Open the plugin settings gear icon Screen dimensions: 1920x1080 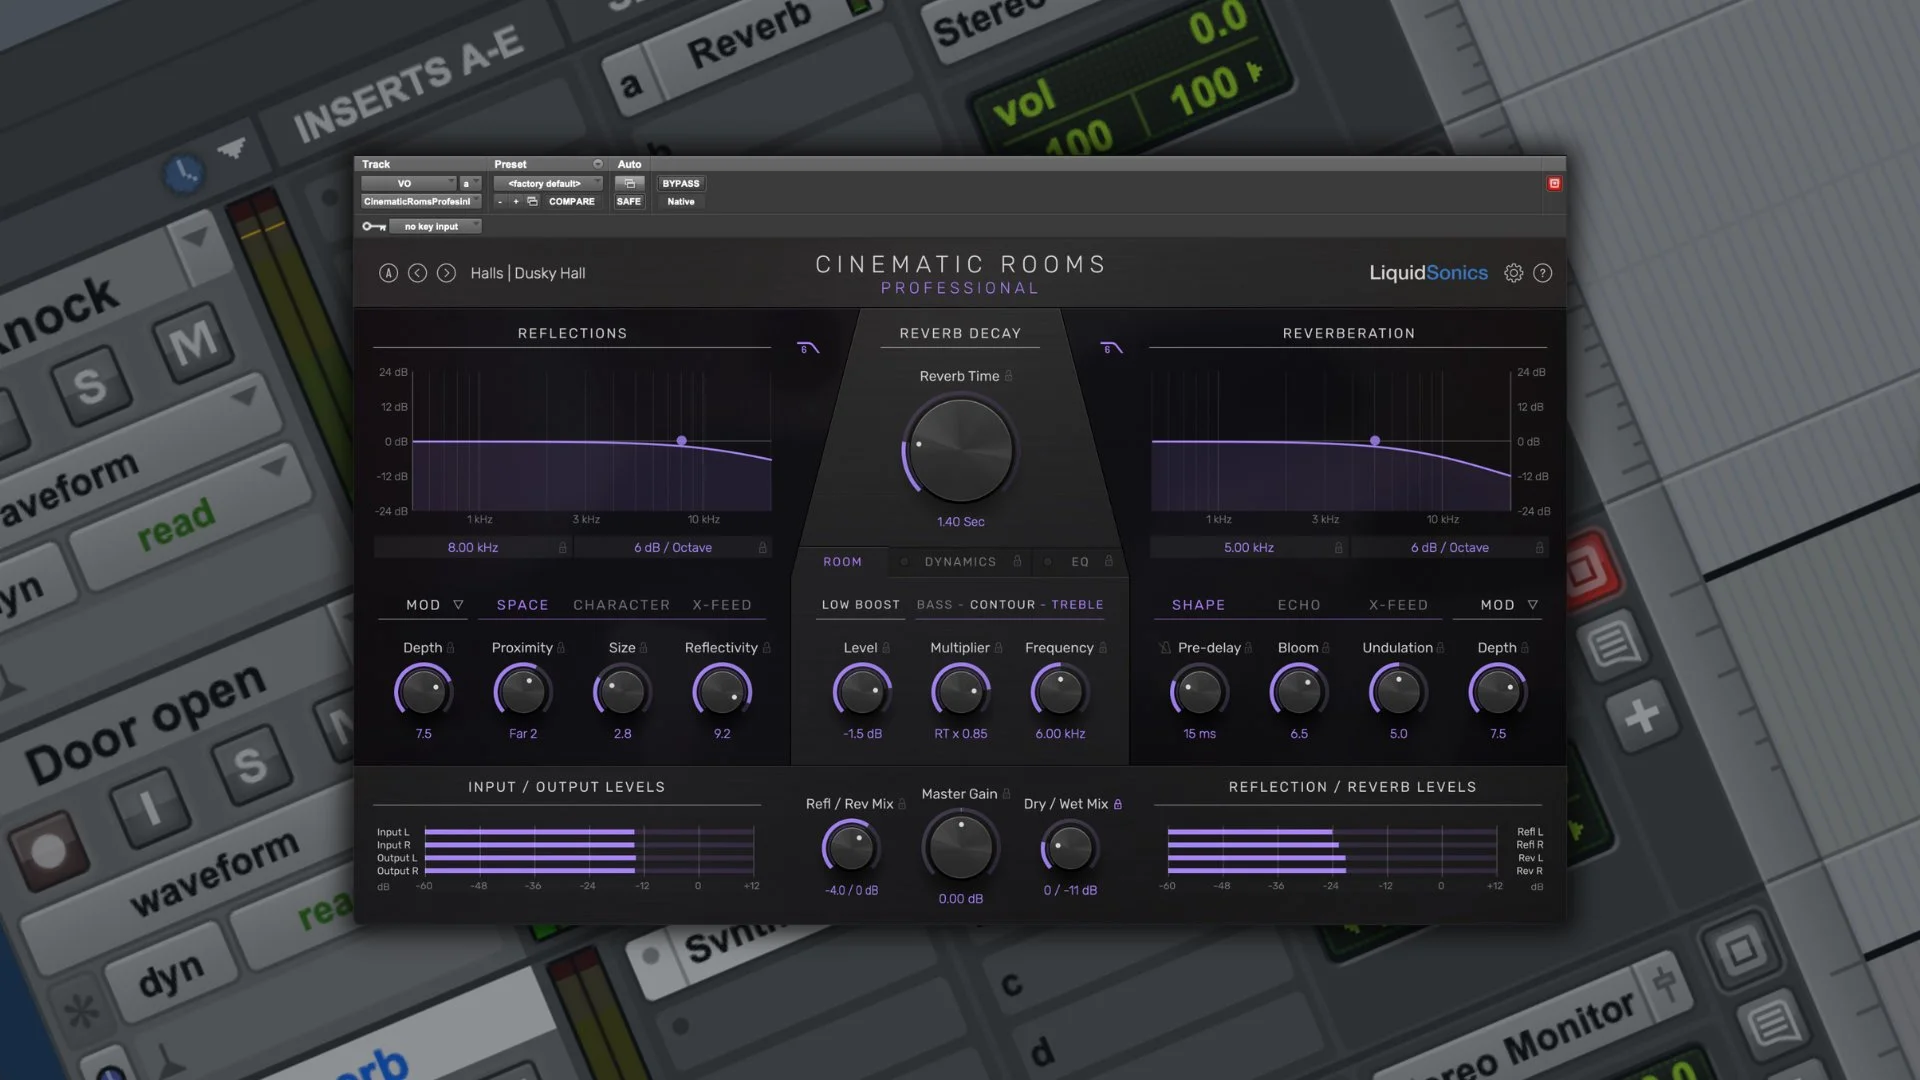point(1513,273)
